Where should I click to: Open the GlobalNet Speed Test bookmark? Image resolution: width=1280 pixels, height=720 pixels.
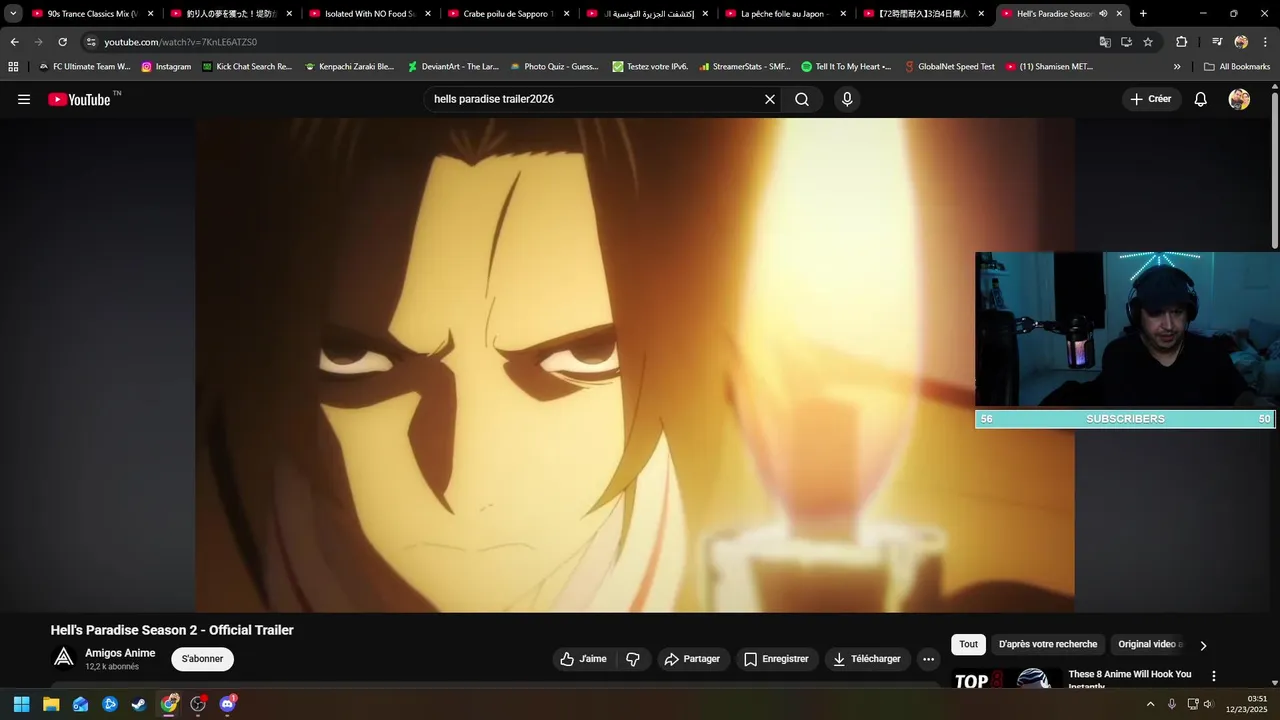coord(949,67)
